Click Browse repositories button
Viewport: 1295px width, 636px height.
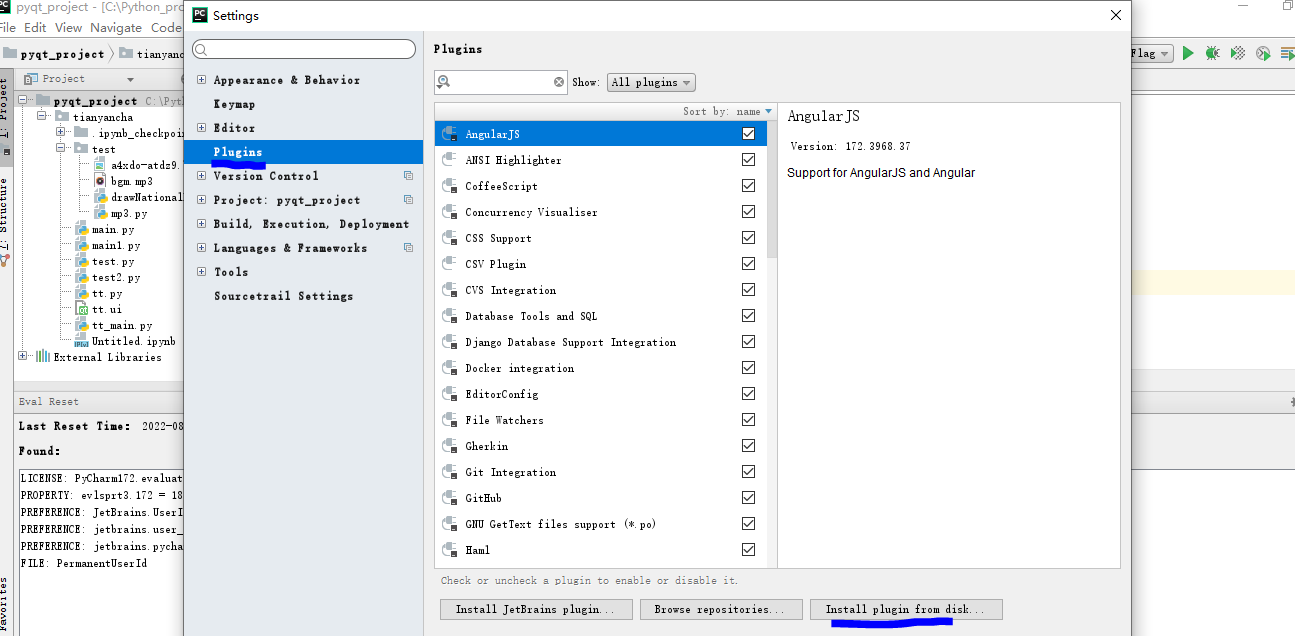click(721, 609)
